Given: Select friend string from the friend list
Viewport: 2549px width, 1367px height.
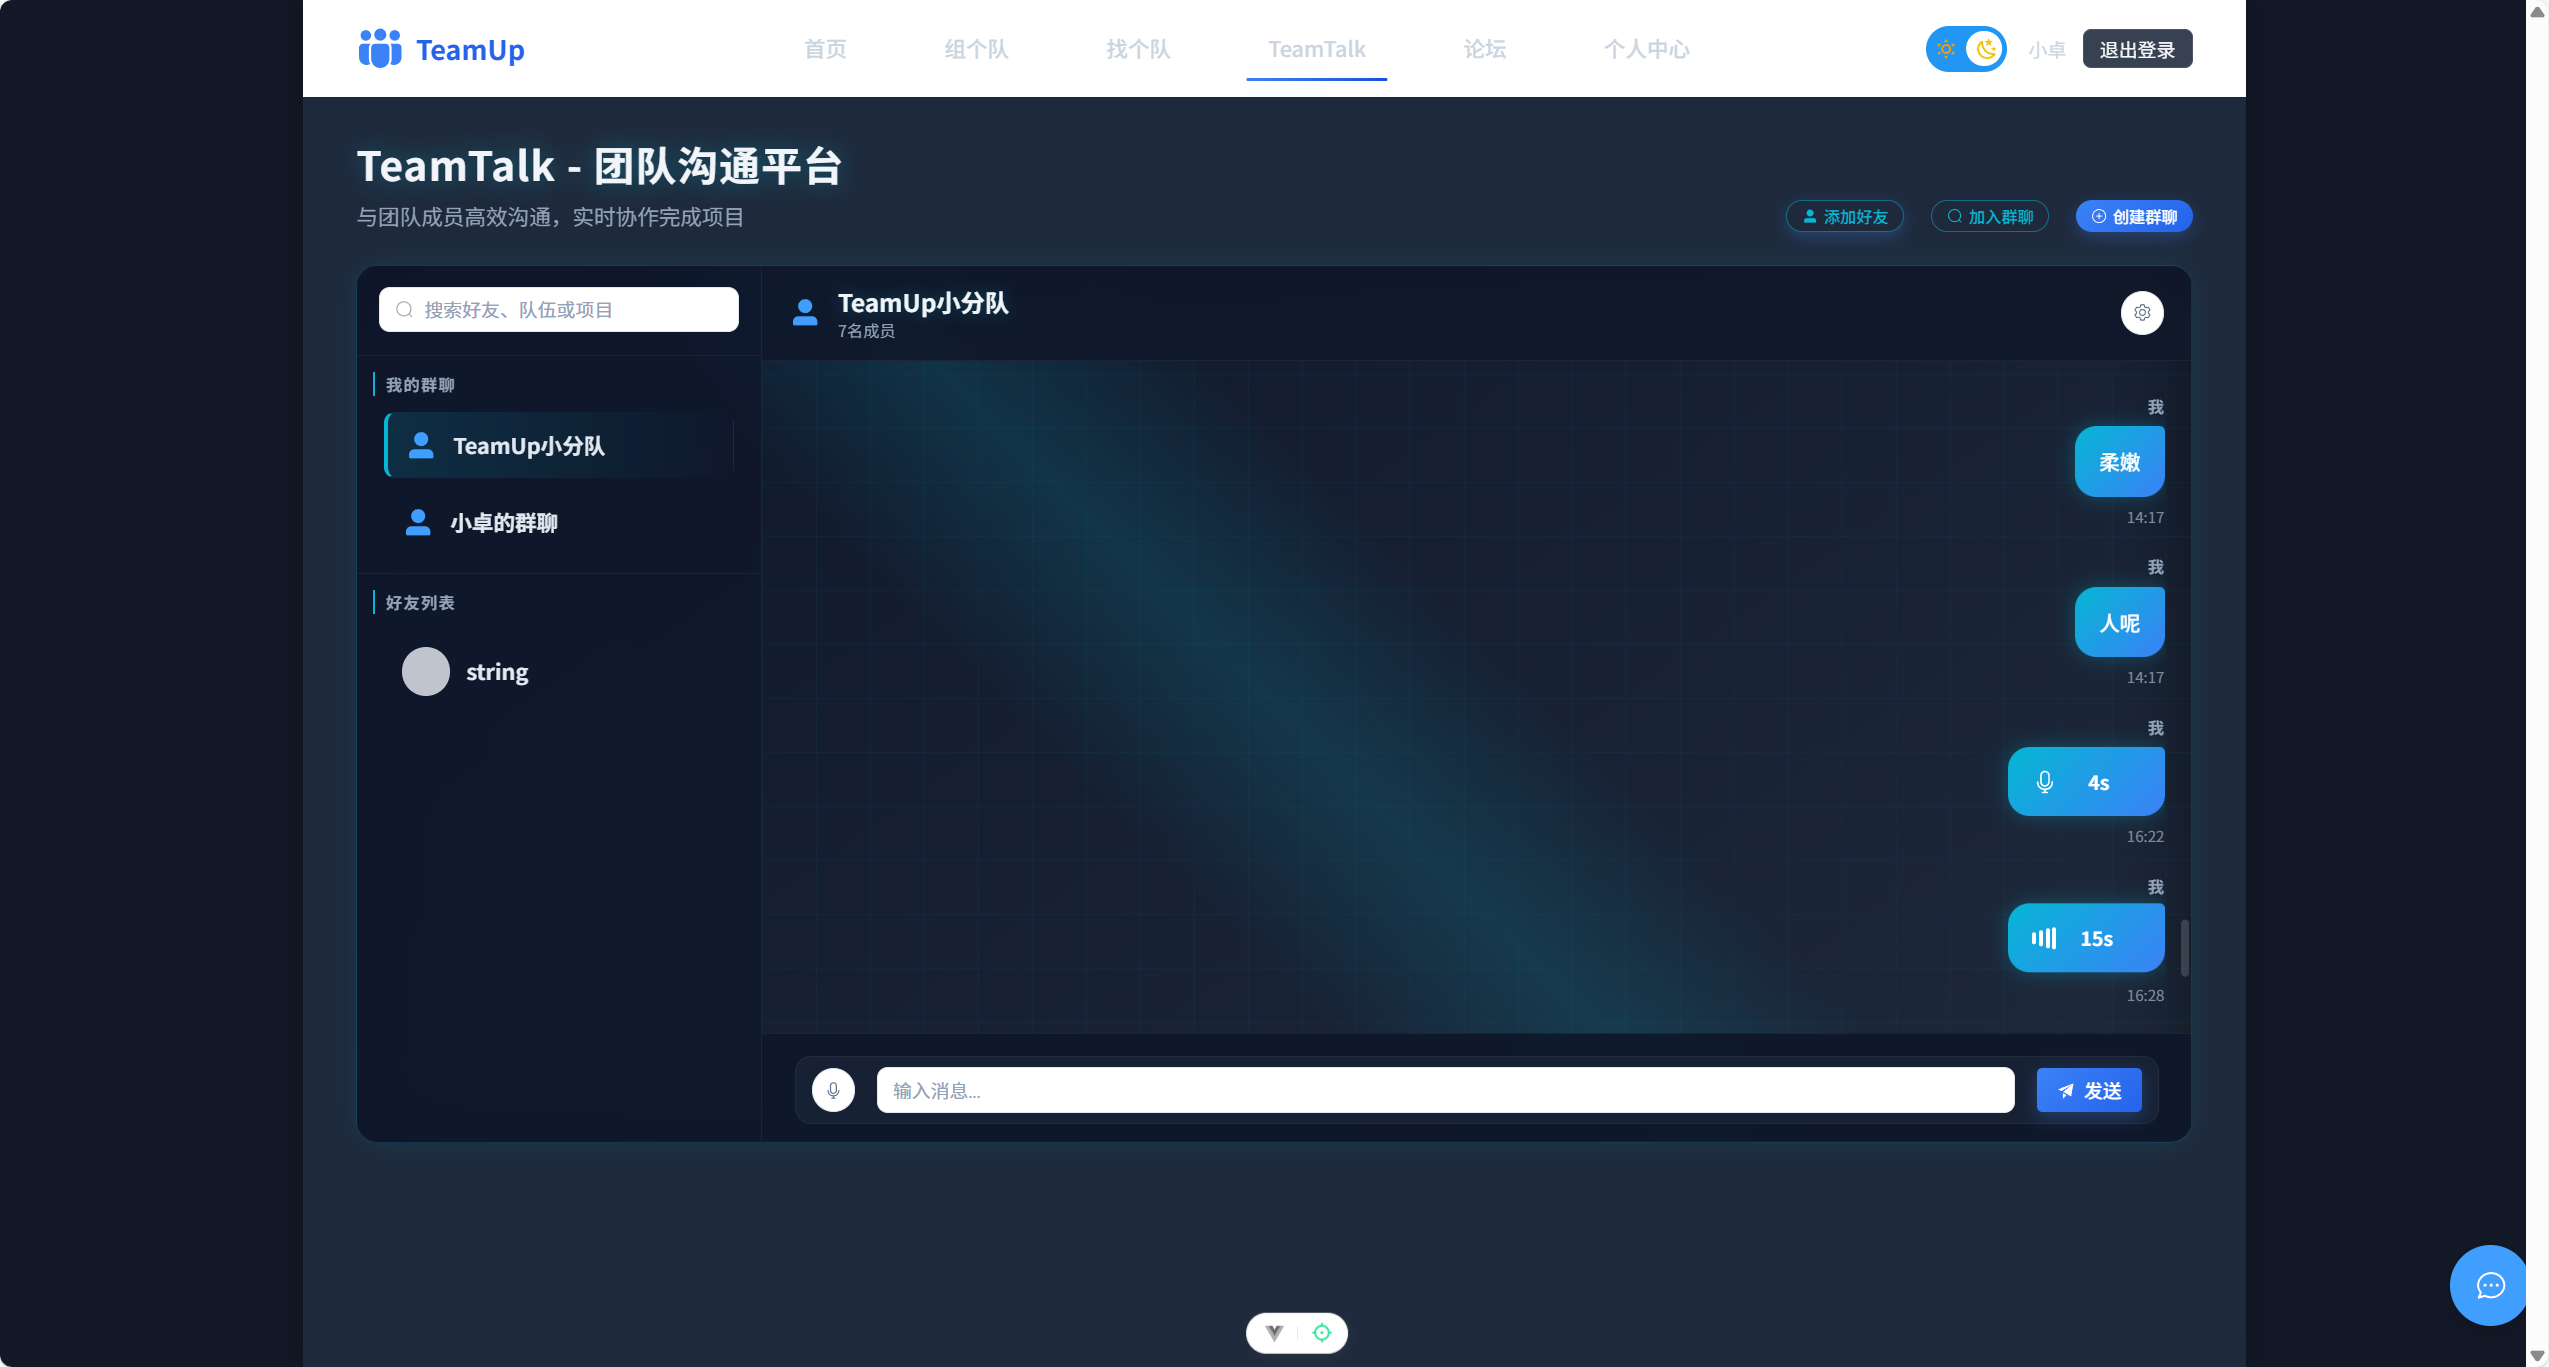Looking at the screenshot, I should 497,671.
